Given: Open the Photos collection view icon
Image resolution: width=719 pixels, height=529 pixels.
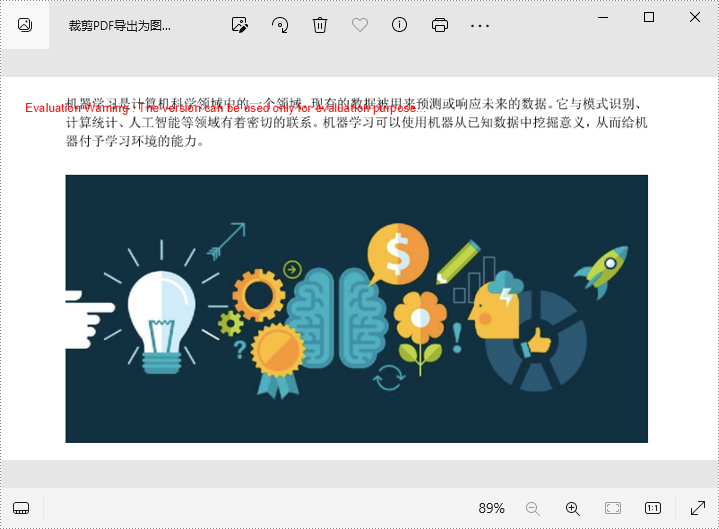Looking at the screenshot, I should 25,25.
